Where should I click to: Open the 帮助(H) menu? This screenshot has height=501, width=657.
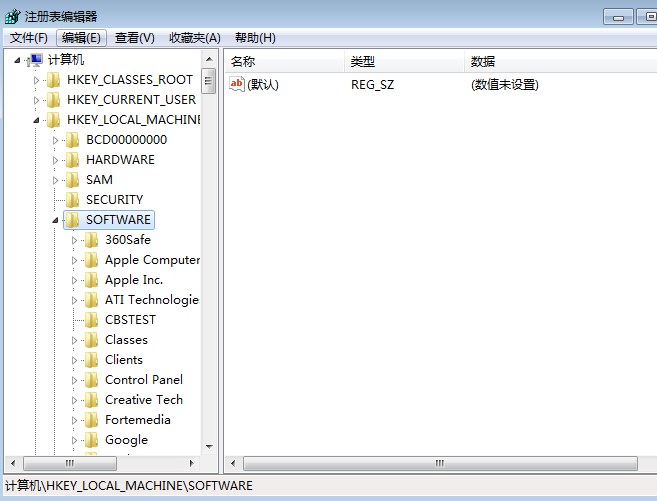pyautogui.click(x=255, y=38)
